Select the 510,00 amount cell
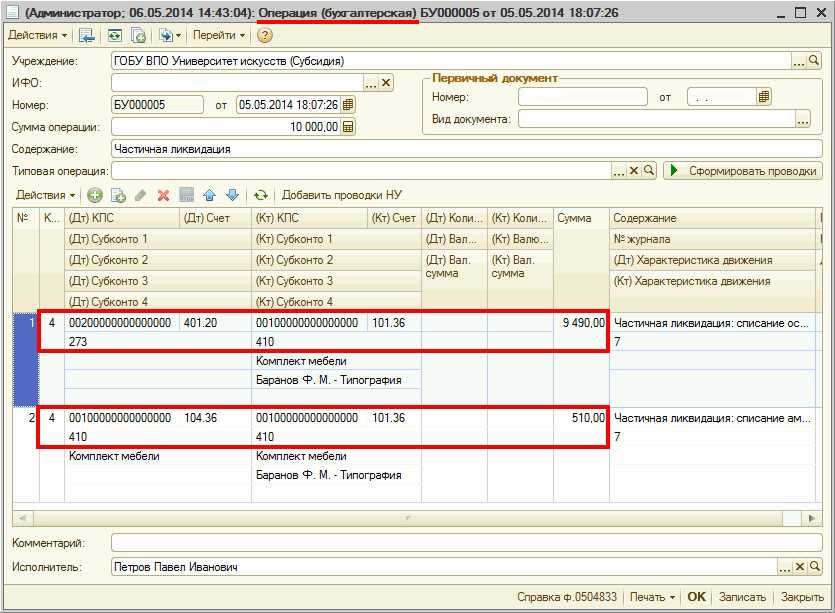Screen dimensions: 835x613 click(581, 418)
